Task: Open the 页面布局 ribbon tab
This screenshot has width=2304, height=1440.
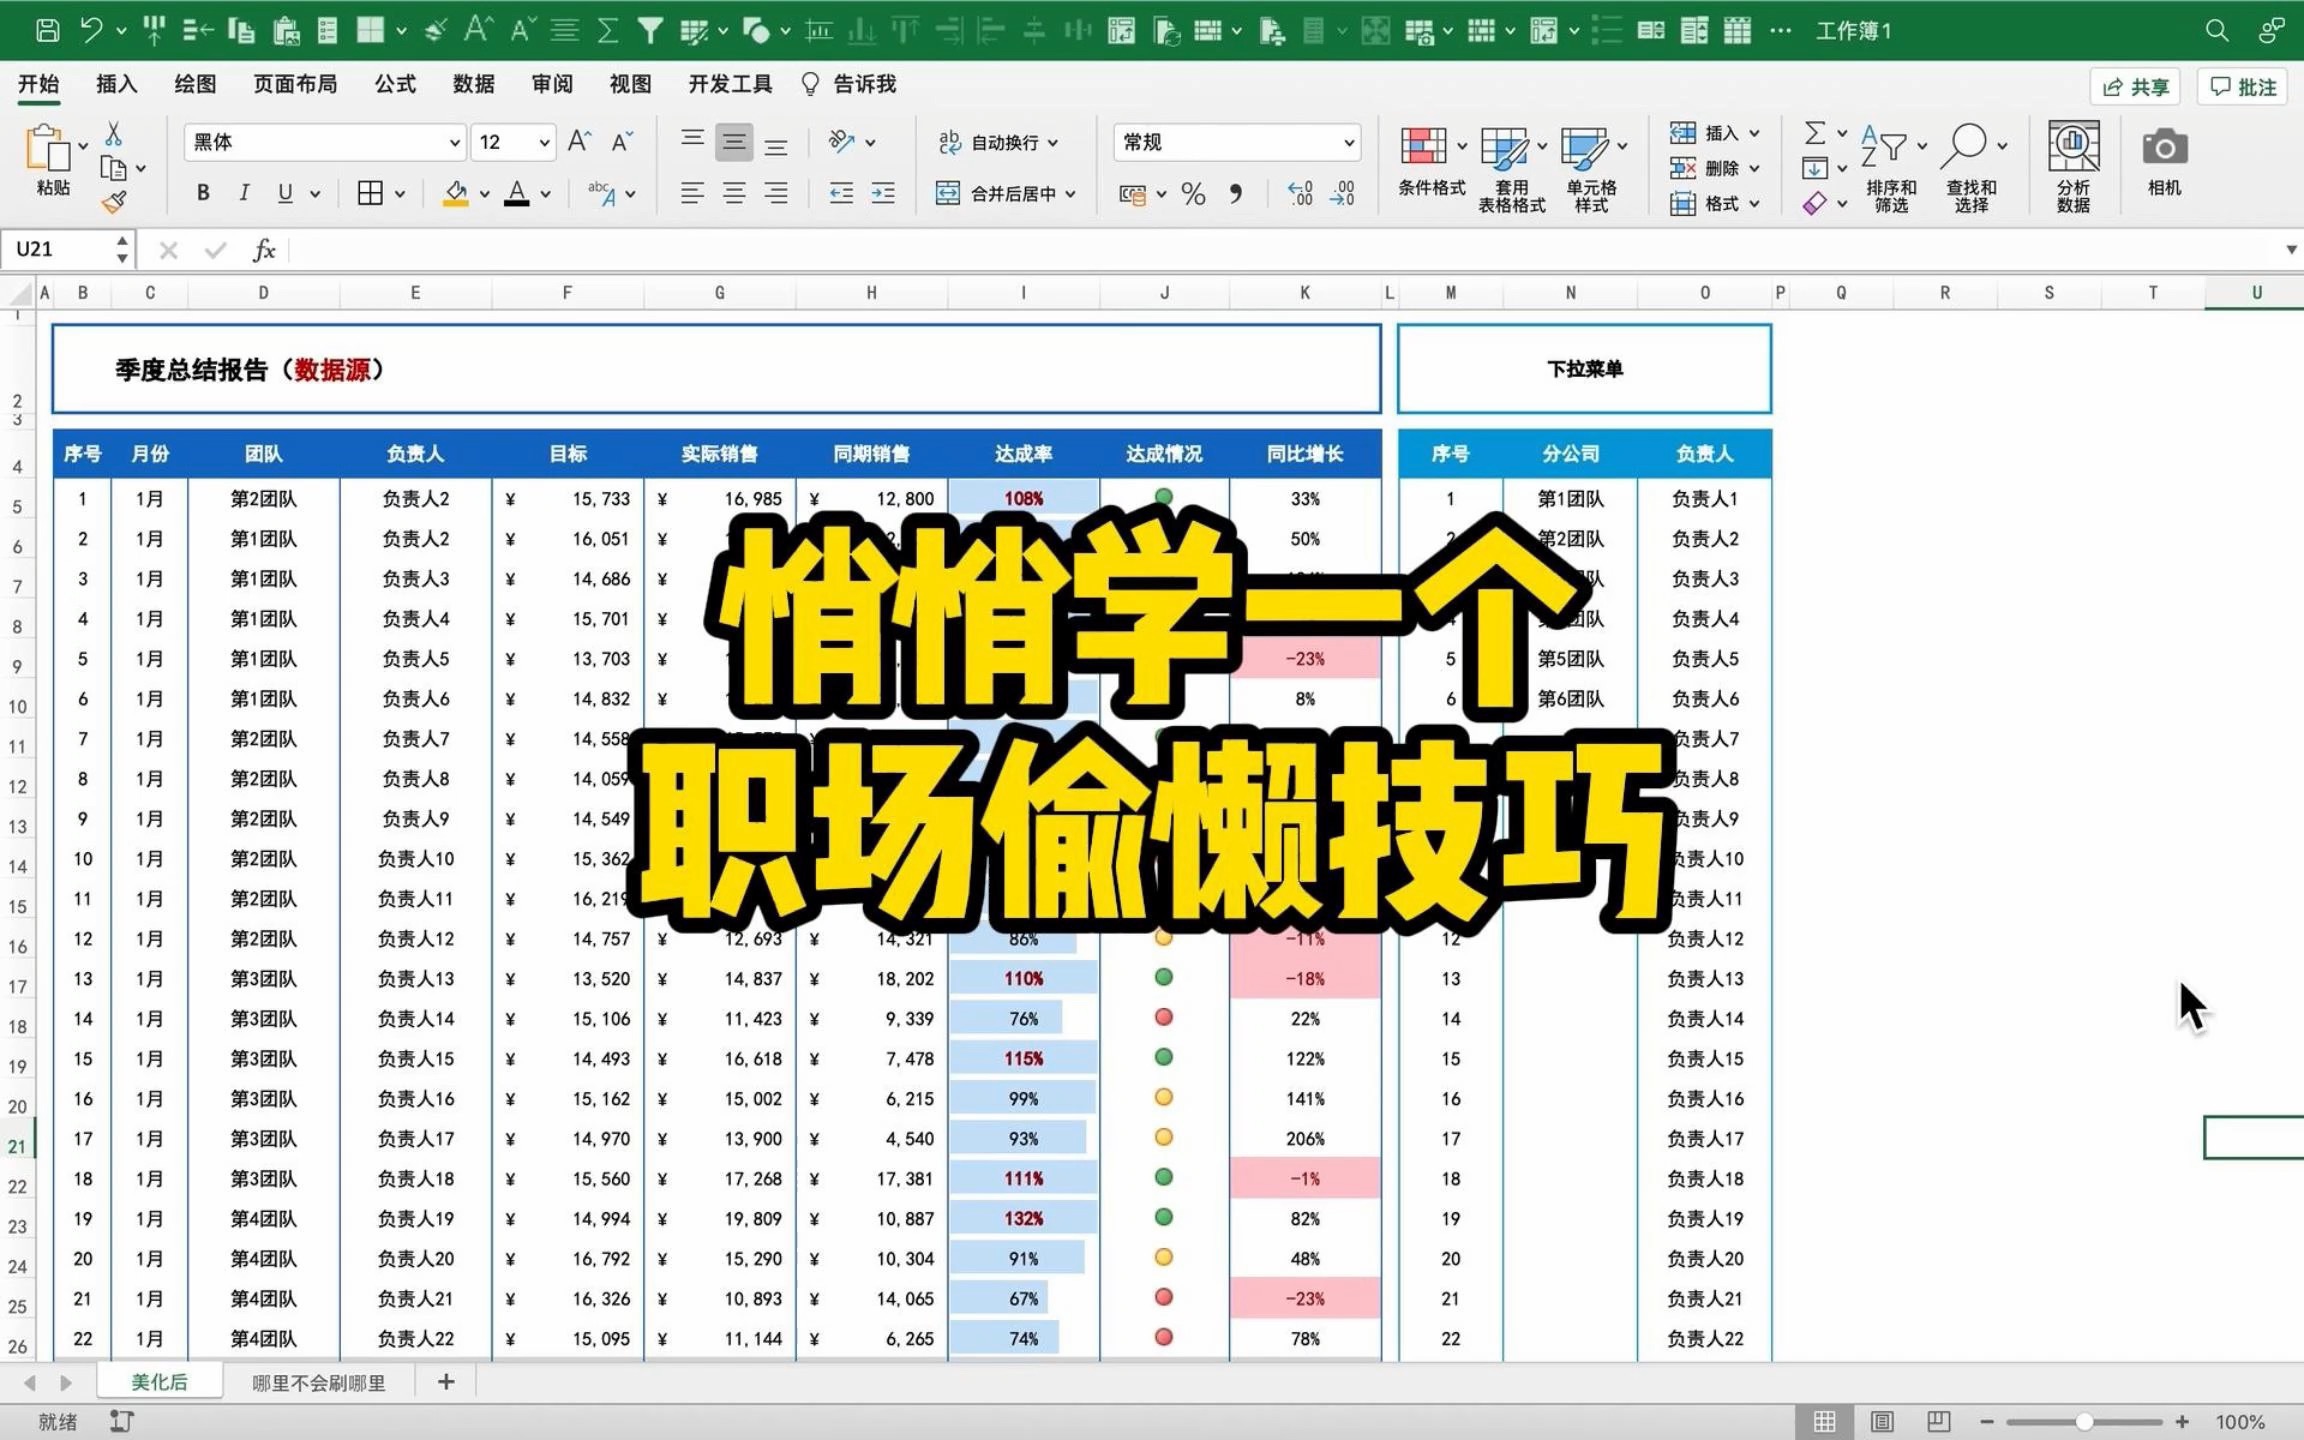Action: [295, 84]
